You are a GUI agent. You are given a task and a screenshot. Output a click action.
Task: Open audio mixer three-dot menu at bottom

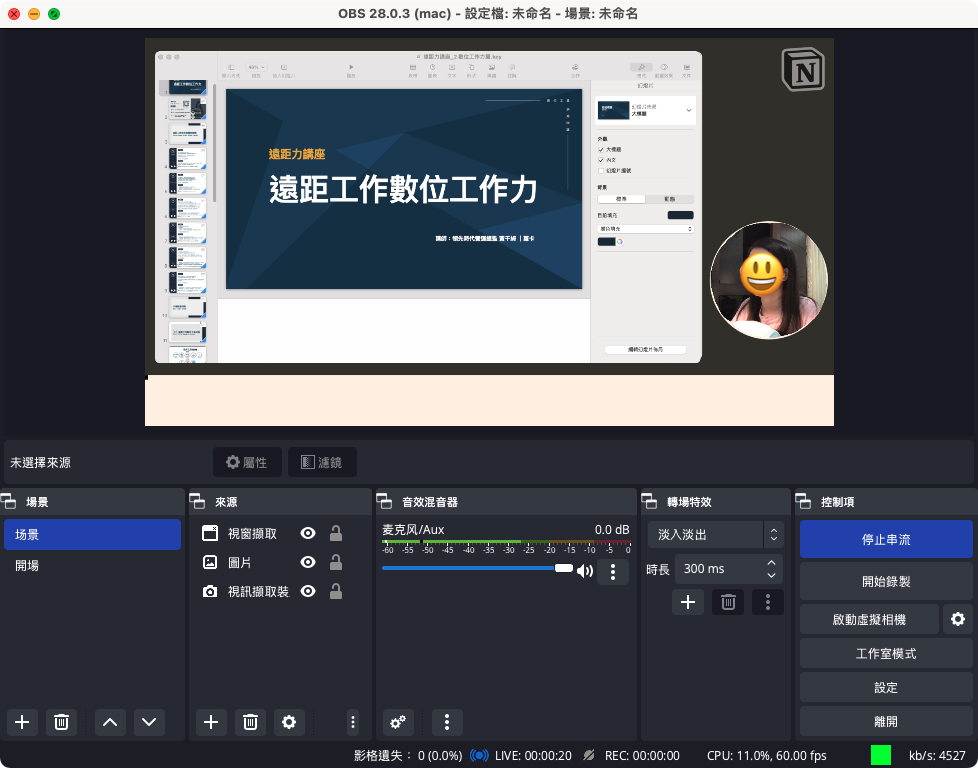coord(447,722)
